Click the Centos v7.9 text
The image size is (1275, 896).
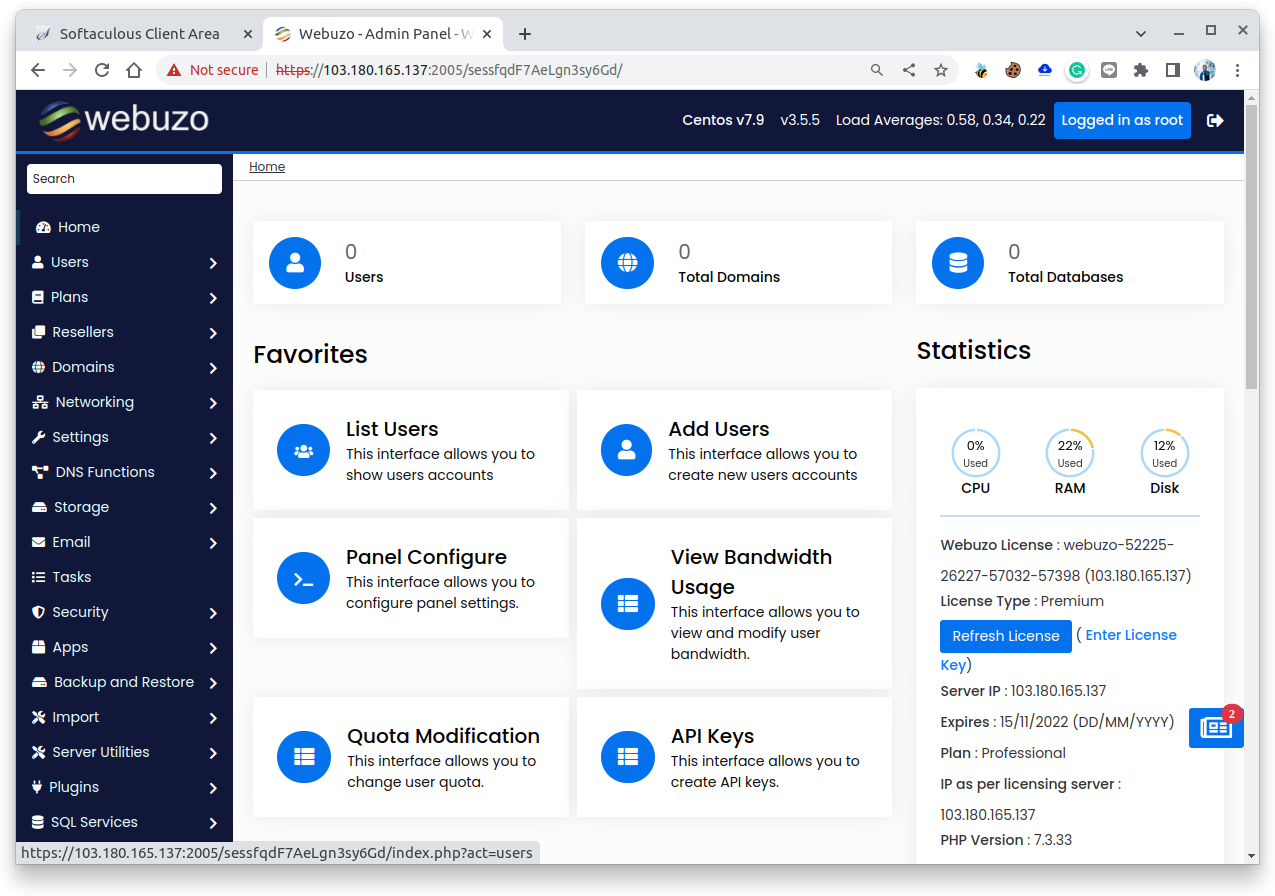[x=723, y=120]
